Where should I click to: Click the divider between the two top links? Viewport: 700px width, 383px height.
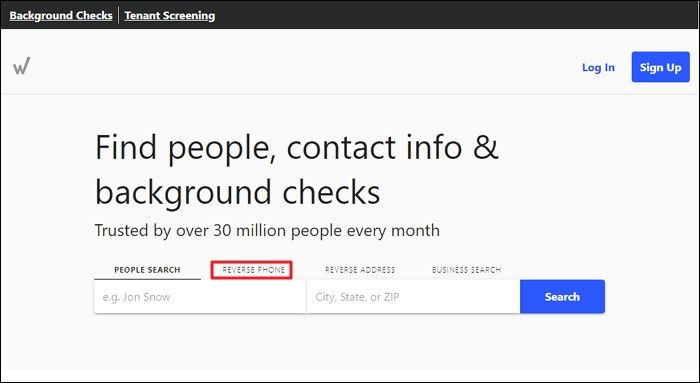pyautogui.click(x=118, y=15)
